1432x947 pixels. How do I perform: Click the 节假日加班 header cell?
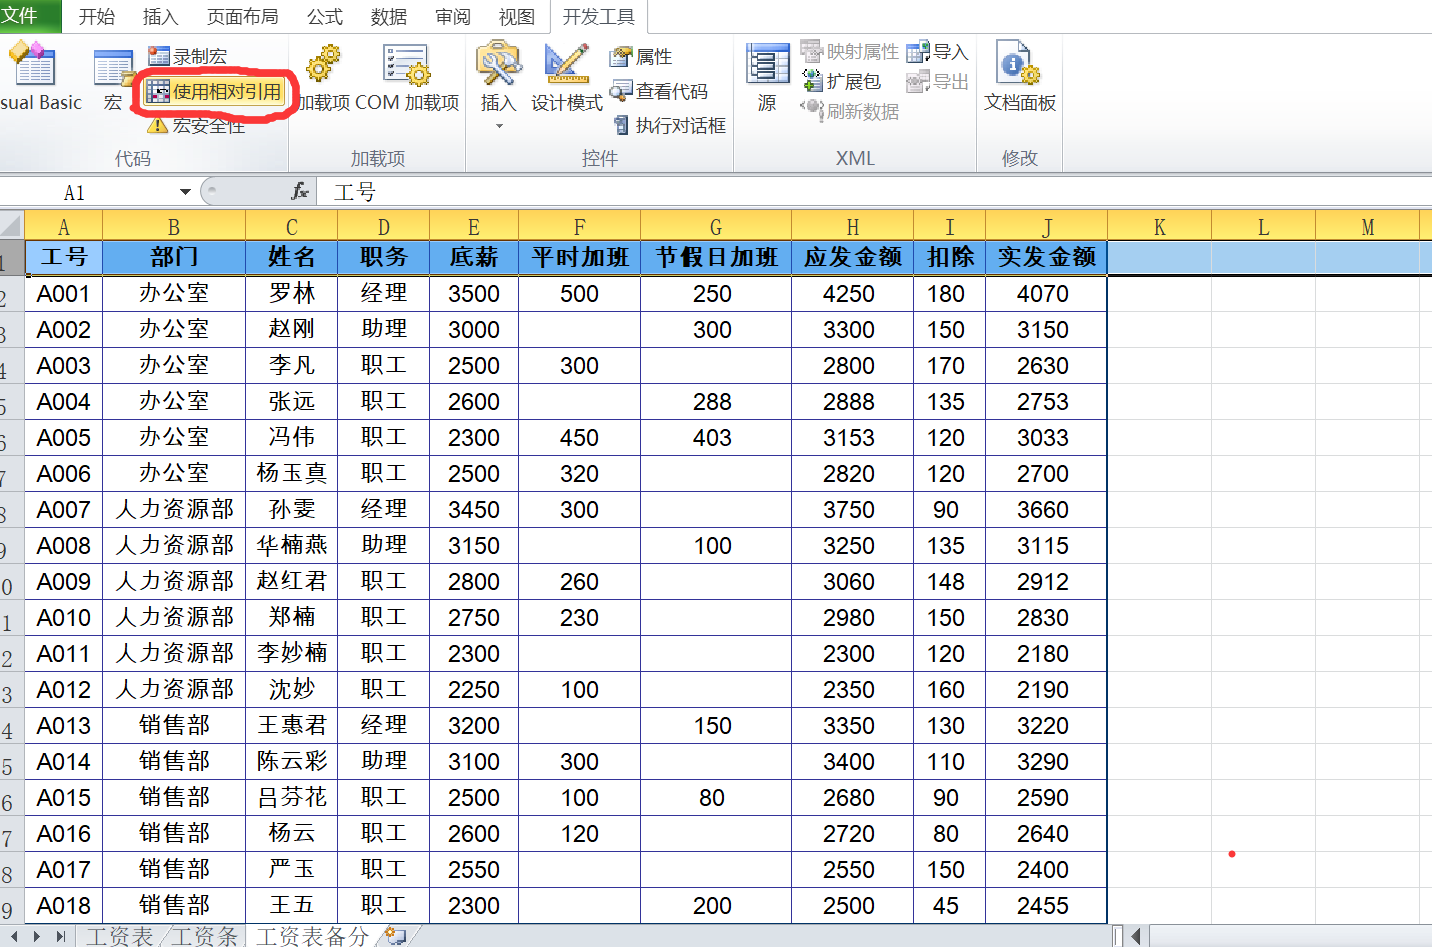[x=716, y=258]
